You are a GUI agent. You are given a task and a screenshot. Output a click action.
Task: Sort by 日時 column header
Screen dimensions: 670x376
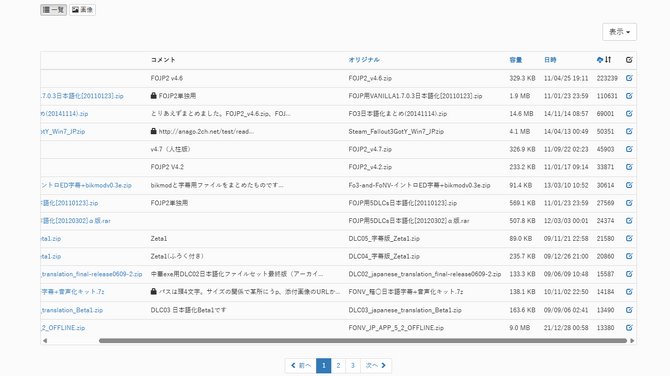(550, 60)
